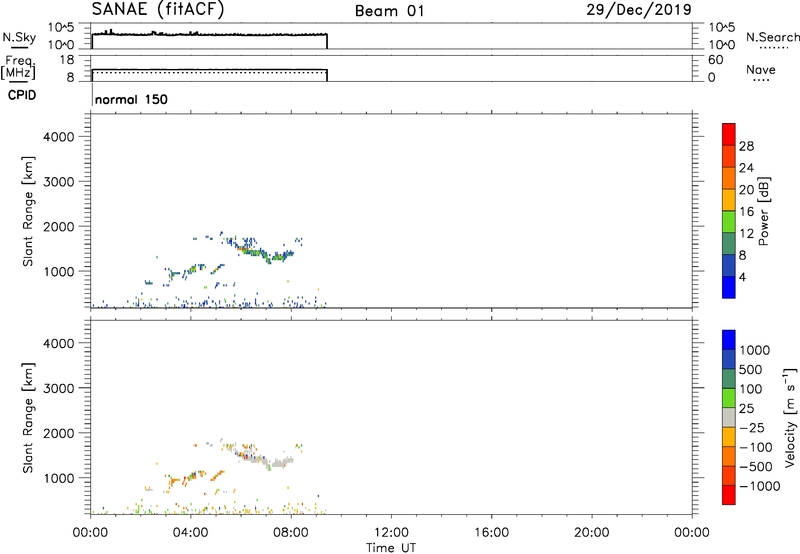The width and height of the screenshot is (800, 554).
Task: Click the 16:00 time axis label
Action: point(491,533)
